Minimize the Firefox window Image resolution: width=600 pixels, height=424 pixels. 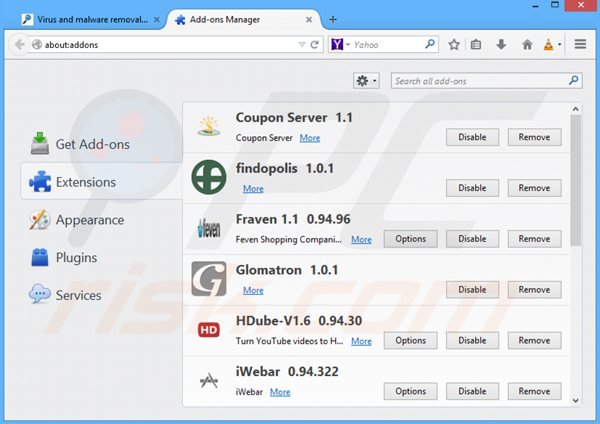[535, 5]
